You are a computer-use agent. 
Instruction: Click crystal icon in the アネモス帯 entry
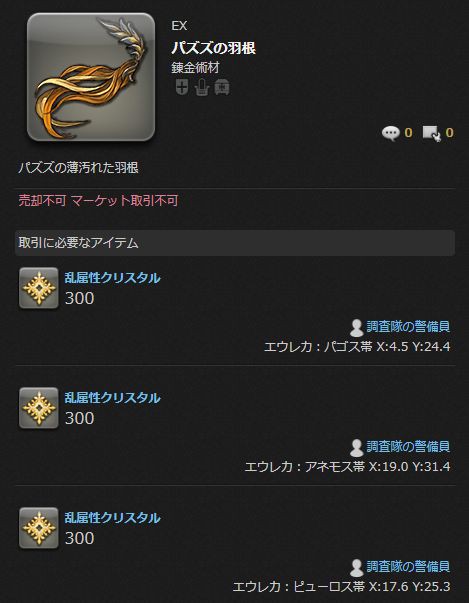click(39, 408)
